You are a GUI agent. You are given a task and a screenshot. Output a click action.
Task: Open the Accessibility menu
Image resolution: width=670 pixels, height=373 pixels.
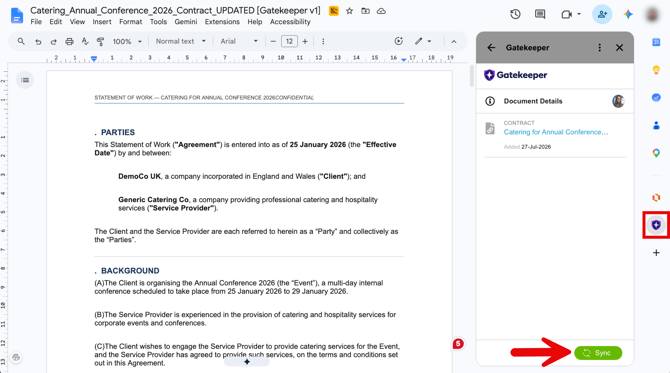tap(290, 22)
